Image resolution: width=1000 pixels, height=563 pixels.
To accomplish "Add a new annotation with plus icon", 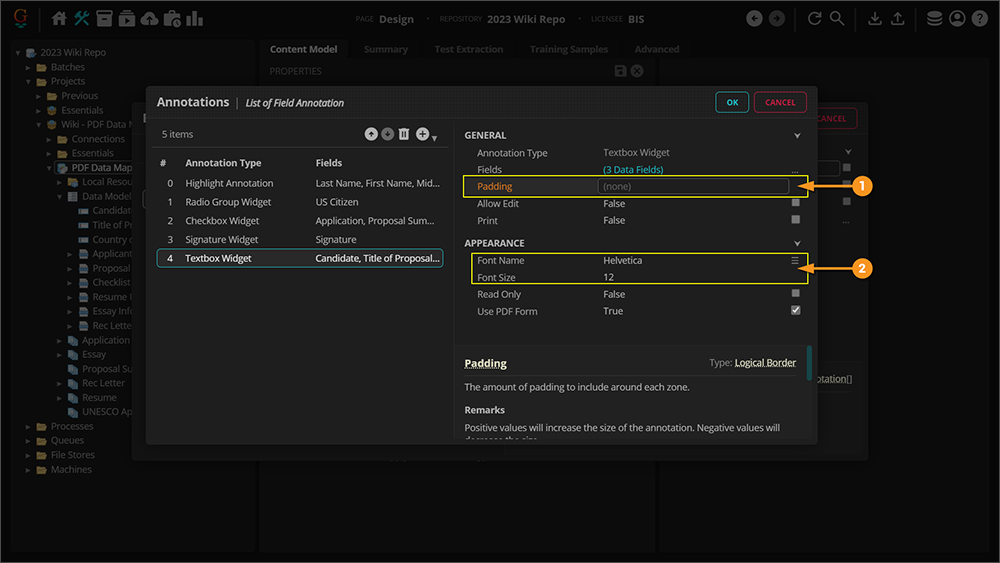I will coord(422,134).
